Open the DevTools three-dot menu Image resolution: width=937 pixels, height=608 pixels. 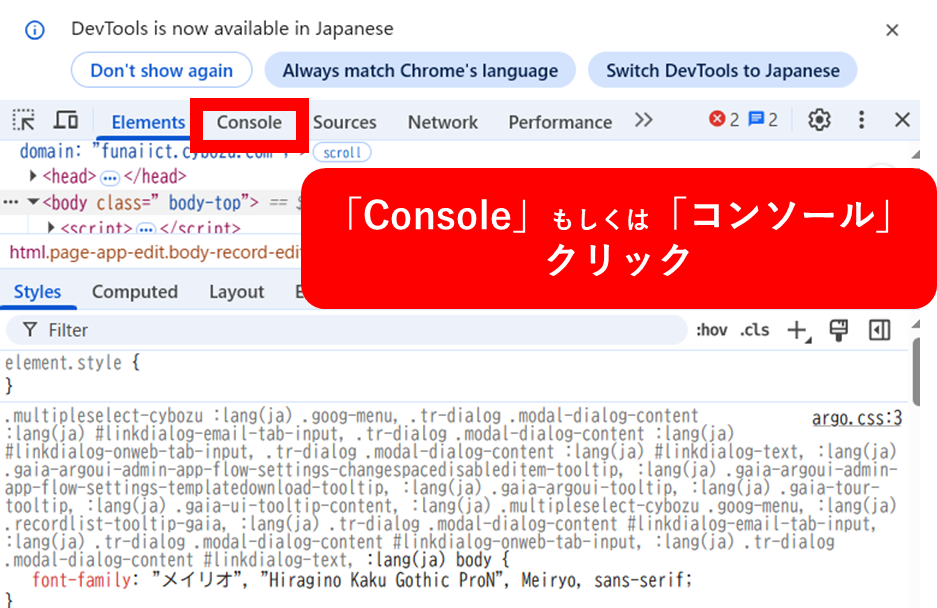coord(861,120)
